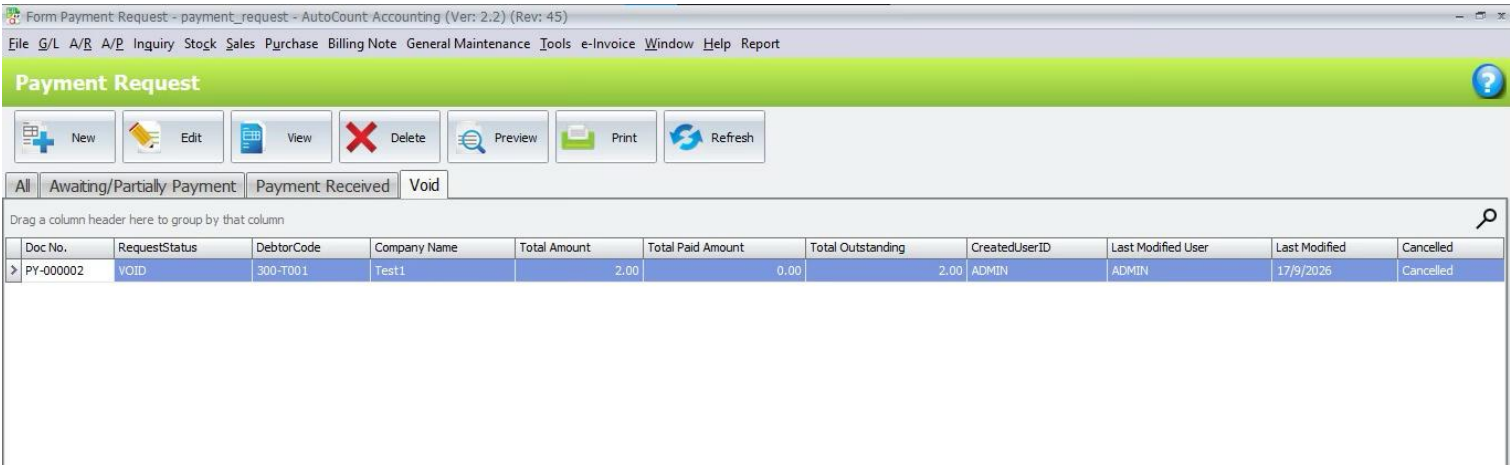The width and height of the screenshot is (1510, 468).
Task: Switch to the Payment Received tab
Action: coord(320,186)
